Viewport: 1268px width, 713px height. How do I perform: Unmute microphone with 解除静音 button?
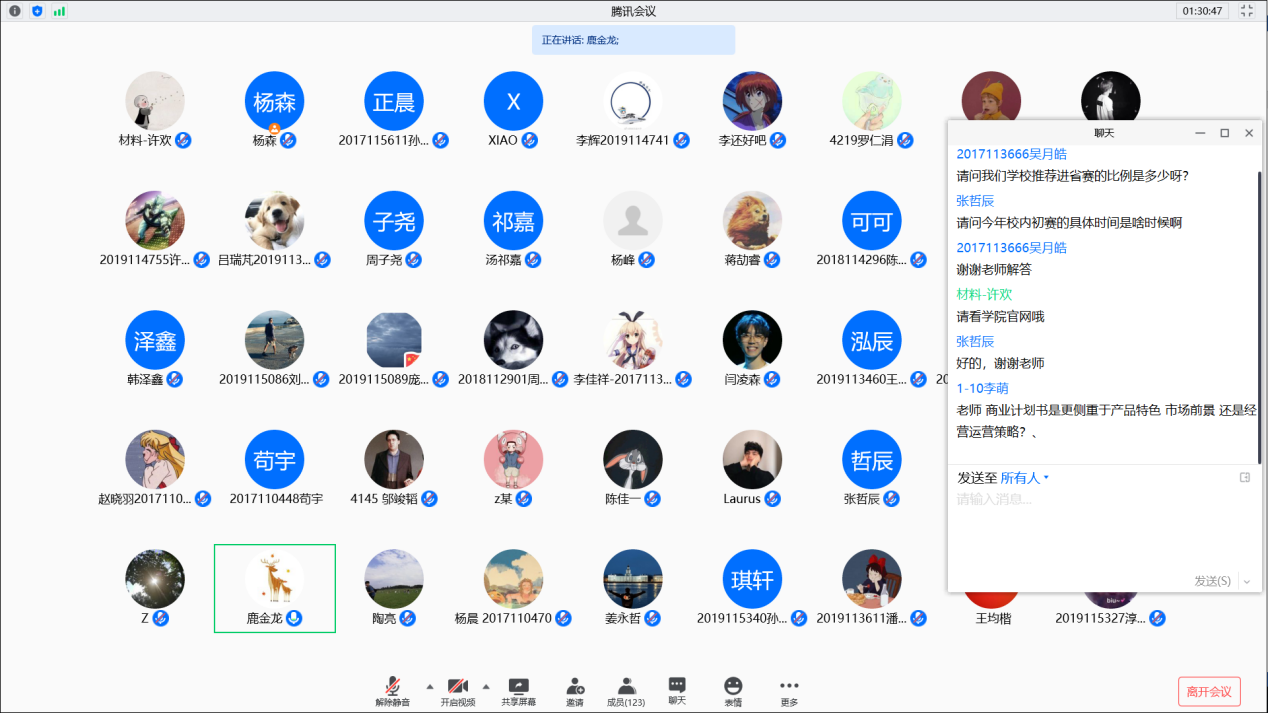point(393,686)
